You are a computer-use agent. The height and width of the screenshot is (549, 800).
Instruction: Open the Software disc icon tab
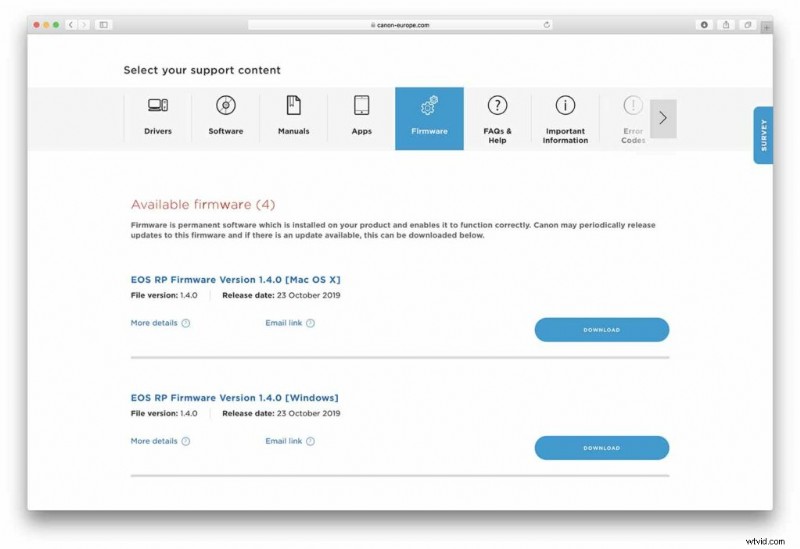[x=225, y=118]
